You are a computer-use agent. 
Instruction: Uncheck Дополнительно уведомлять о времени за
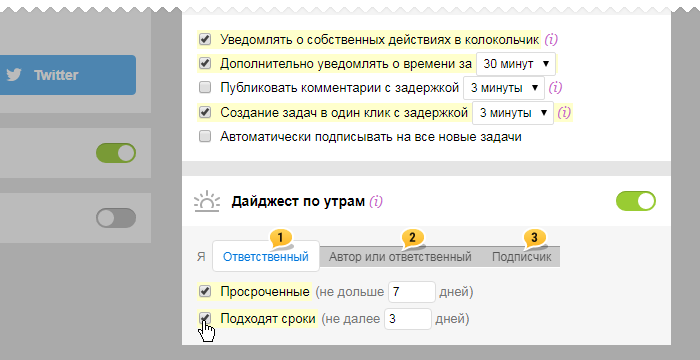click(205, 63)
